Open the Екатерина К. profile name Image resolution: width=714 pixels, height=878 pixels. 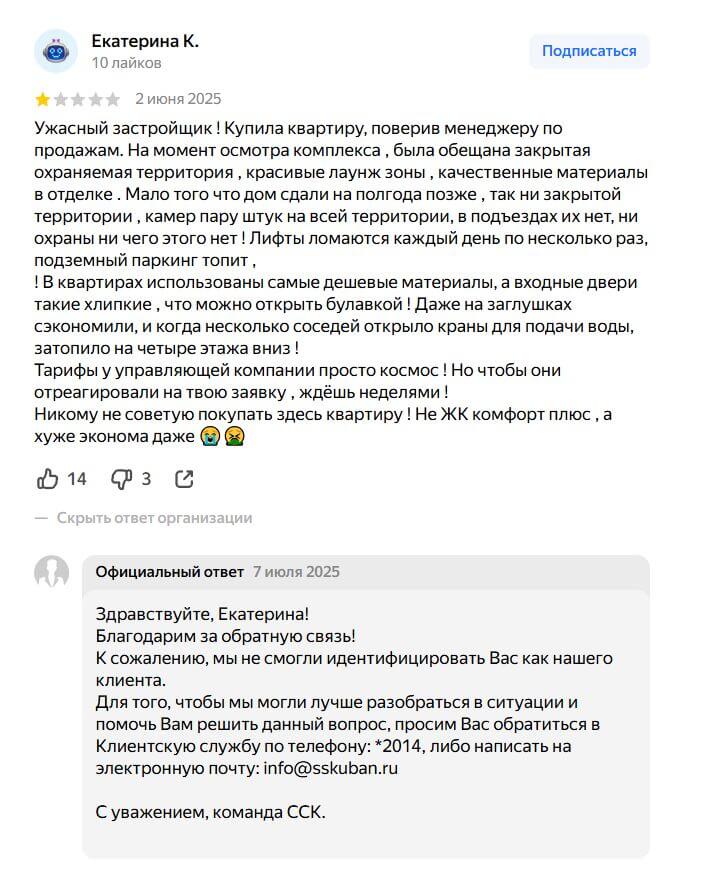tap(145, 41)
